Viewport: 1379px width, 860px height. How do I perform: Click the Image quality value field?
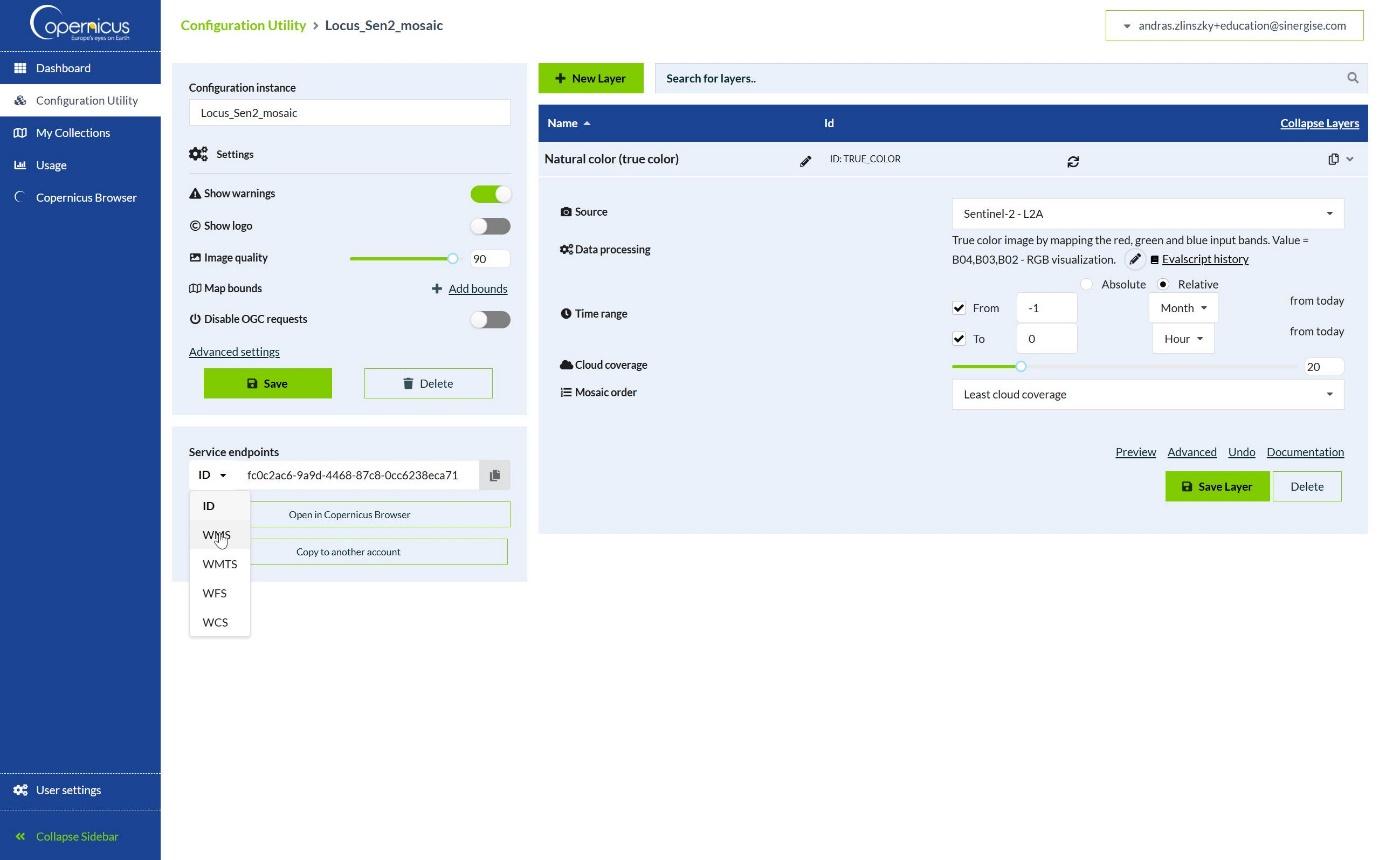[489, 259]
